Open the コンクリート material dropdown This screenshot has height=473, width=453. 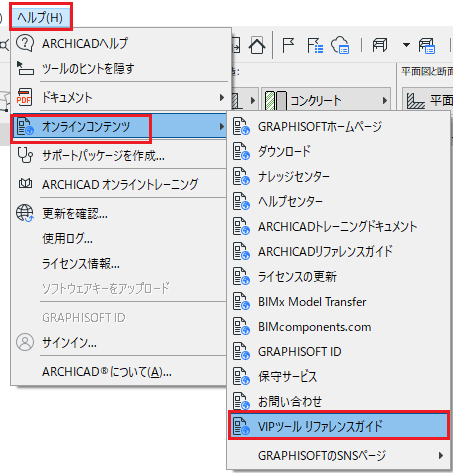point(326,100)
